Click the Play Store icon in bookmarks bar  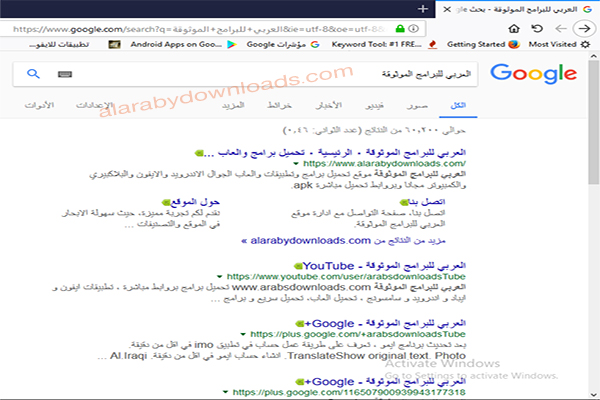pyautogui.click(x=231, y=44)
